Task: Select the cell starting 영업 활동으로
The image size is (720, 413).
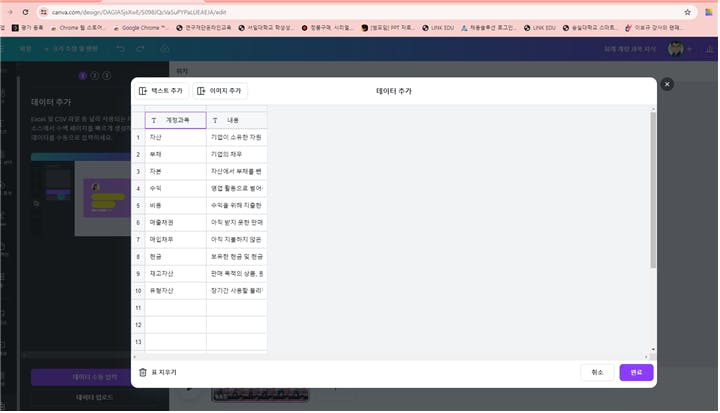Action: point(236,188)
